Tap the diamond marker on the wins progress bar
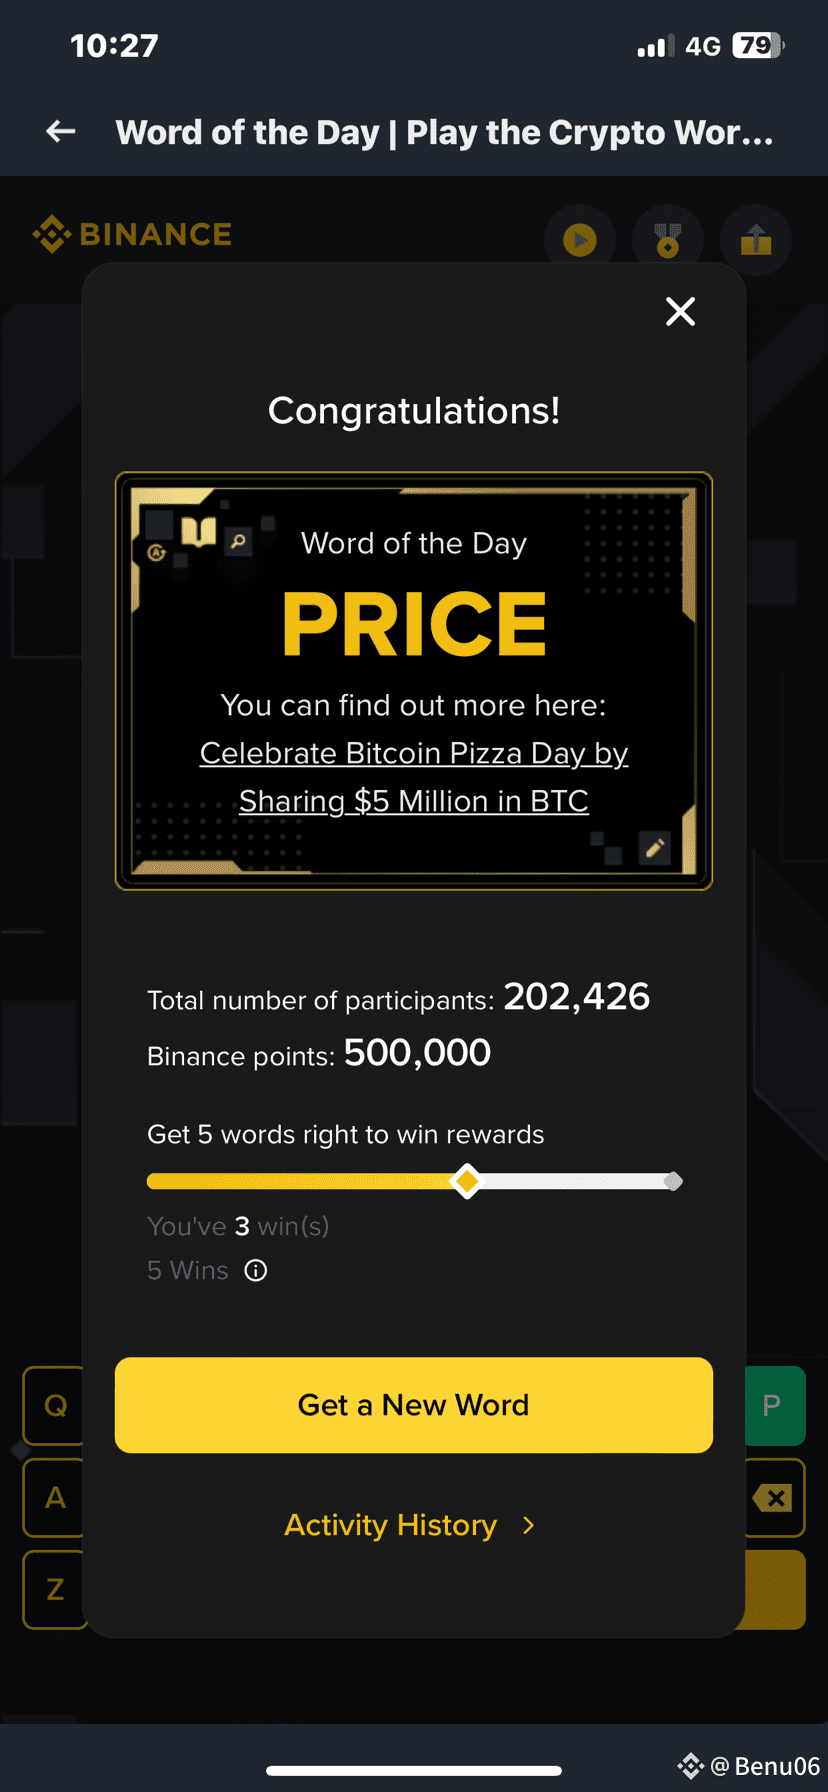Screen dimensions: 828x1792 (x=467, y=1181)
